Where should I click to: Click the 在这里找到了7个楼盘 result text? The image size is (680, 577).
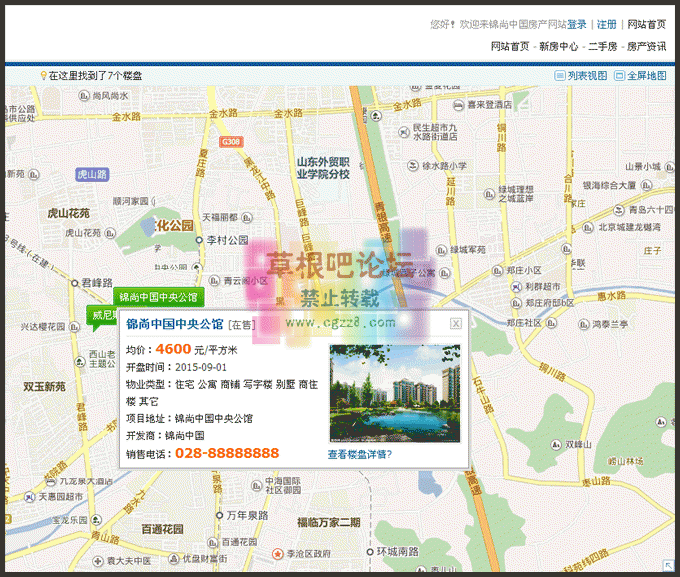(x=95, y=75)
